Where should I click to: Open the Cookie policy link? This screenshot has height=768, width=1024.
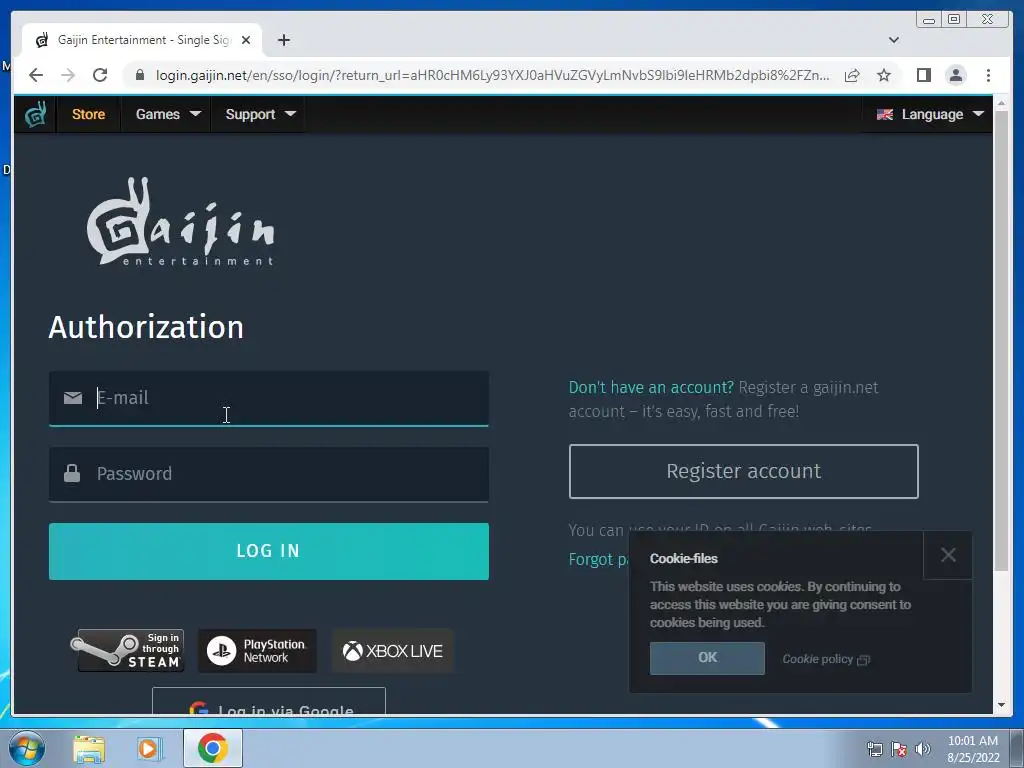click(x=826, y=659)
